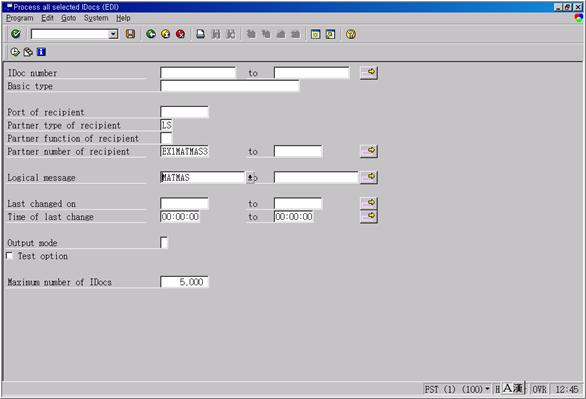
Task: Click the IDoc number from field
Action: click(198, 73)
